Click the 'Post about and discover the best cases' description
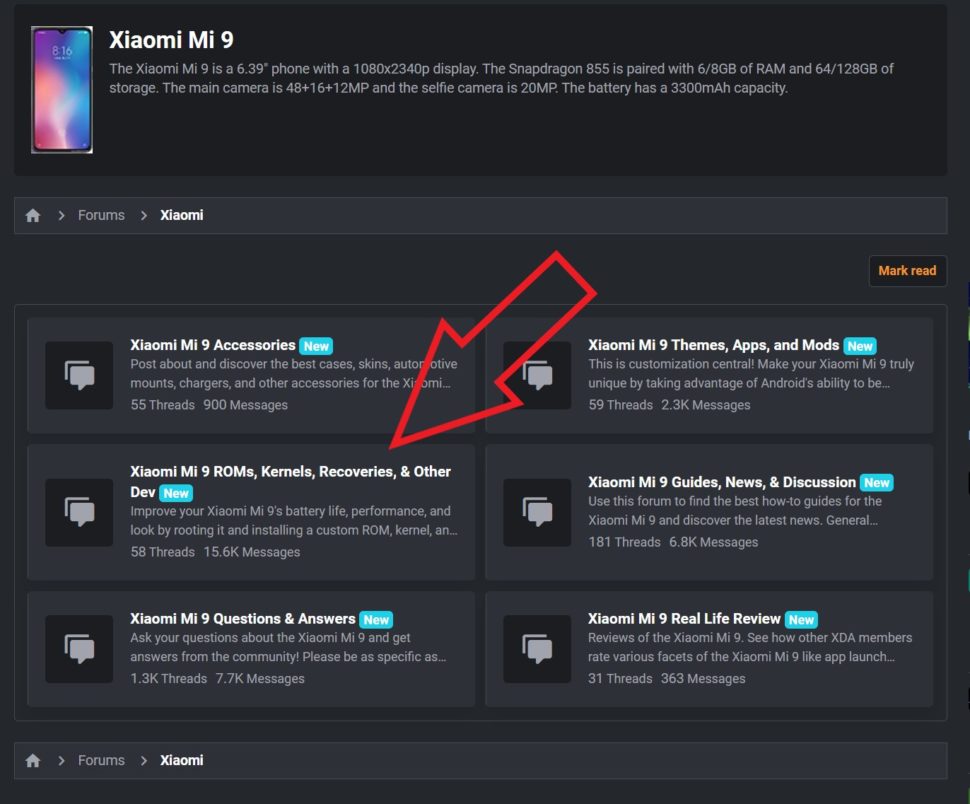The width and height of the screenshot is (970, 804). click(x=294, y=374)
